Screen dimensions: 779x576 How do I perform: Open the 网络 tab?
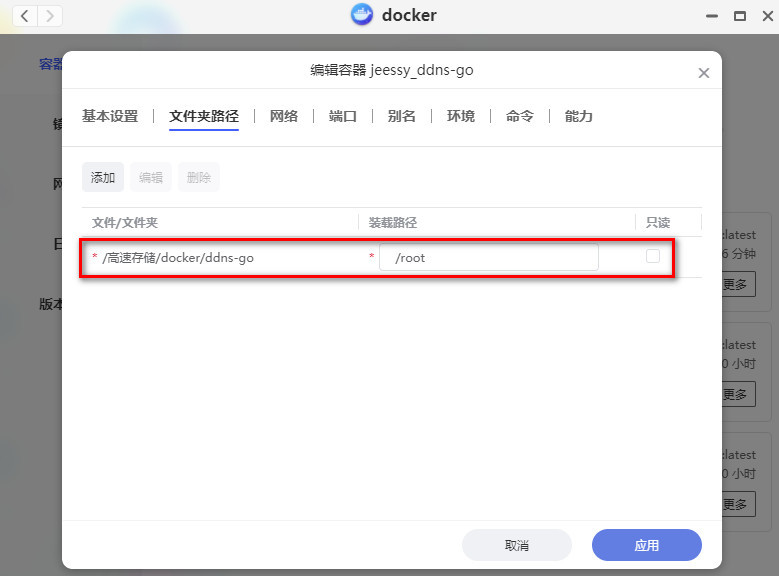coord(284,116)
